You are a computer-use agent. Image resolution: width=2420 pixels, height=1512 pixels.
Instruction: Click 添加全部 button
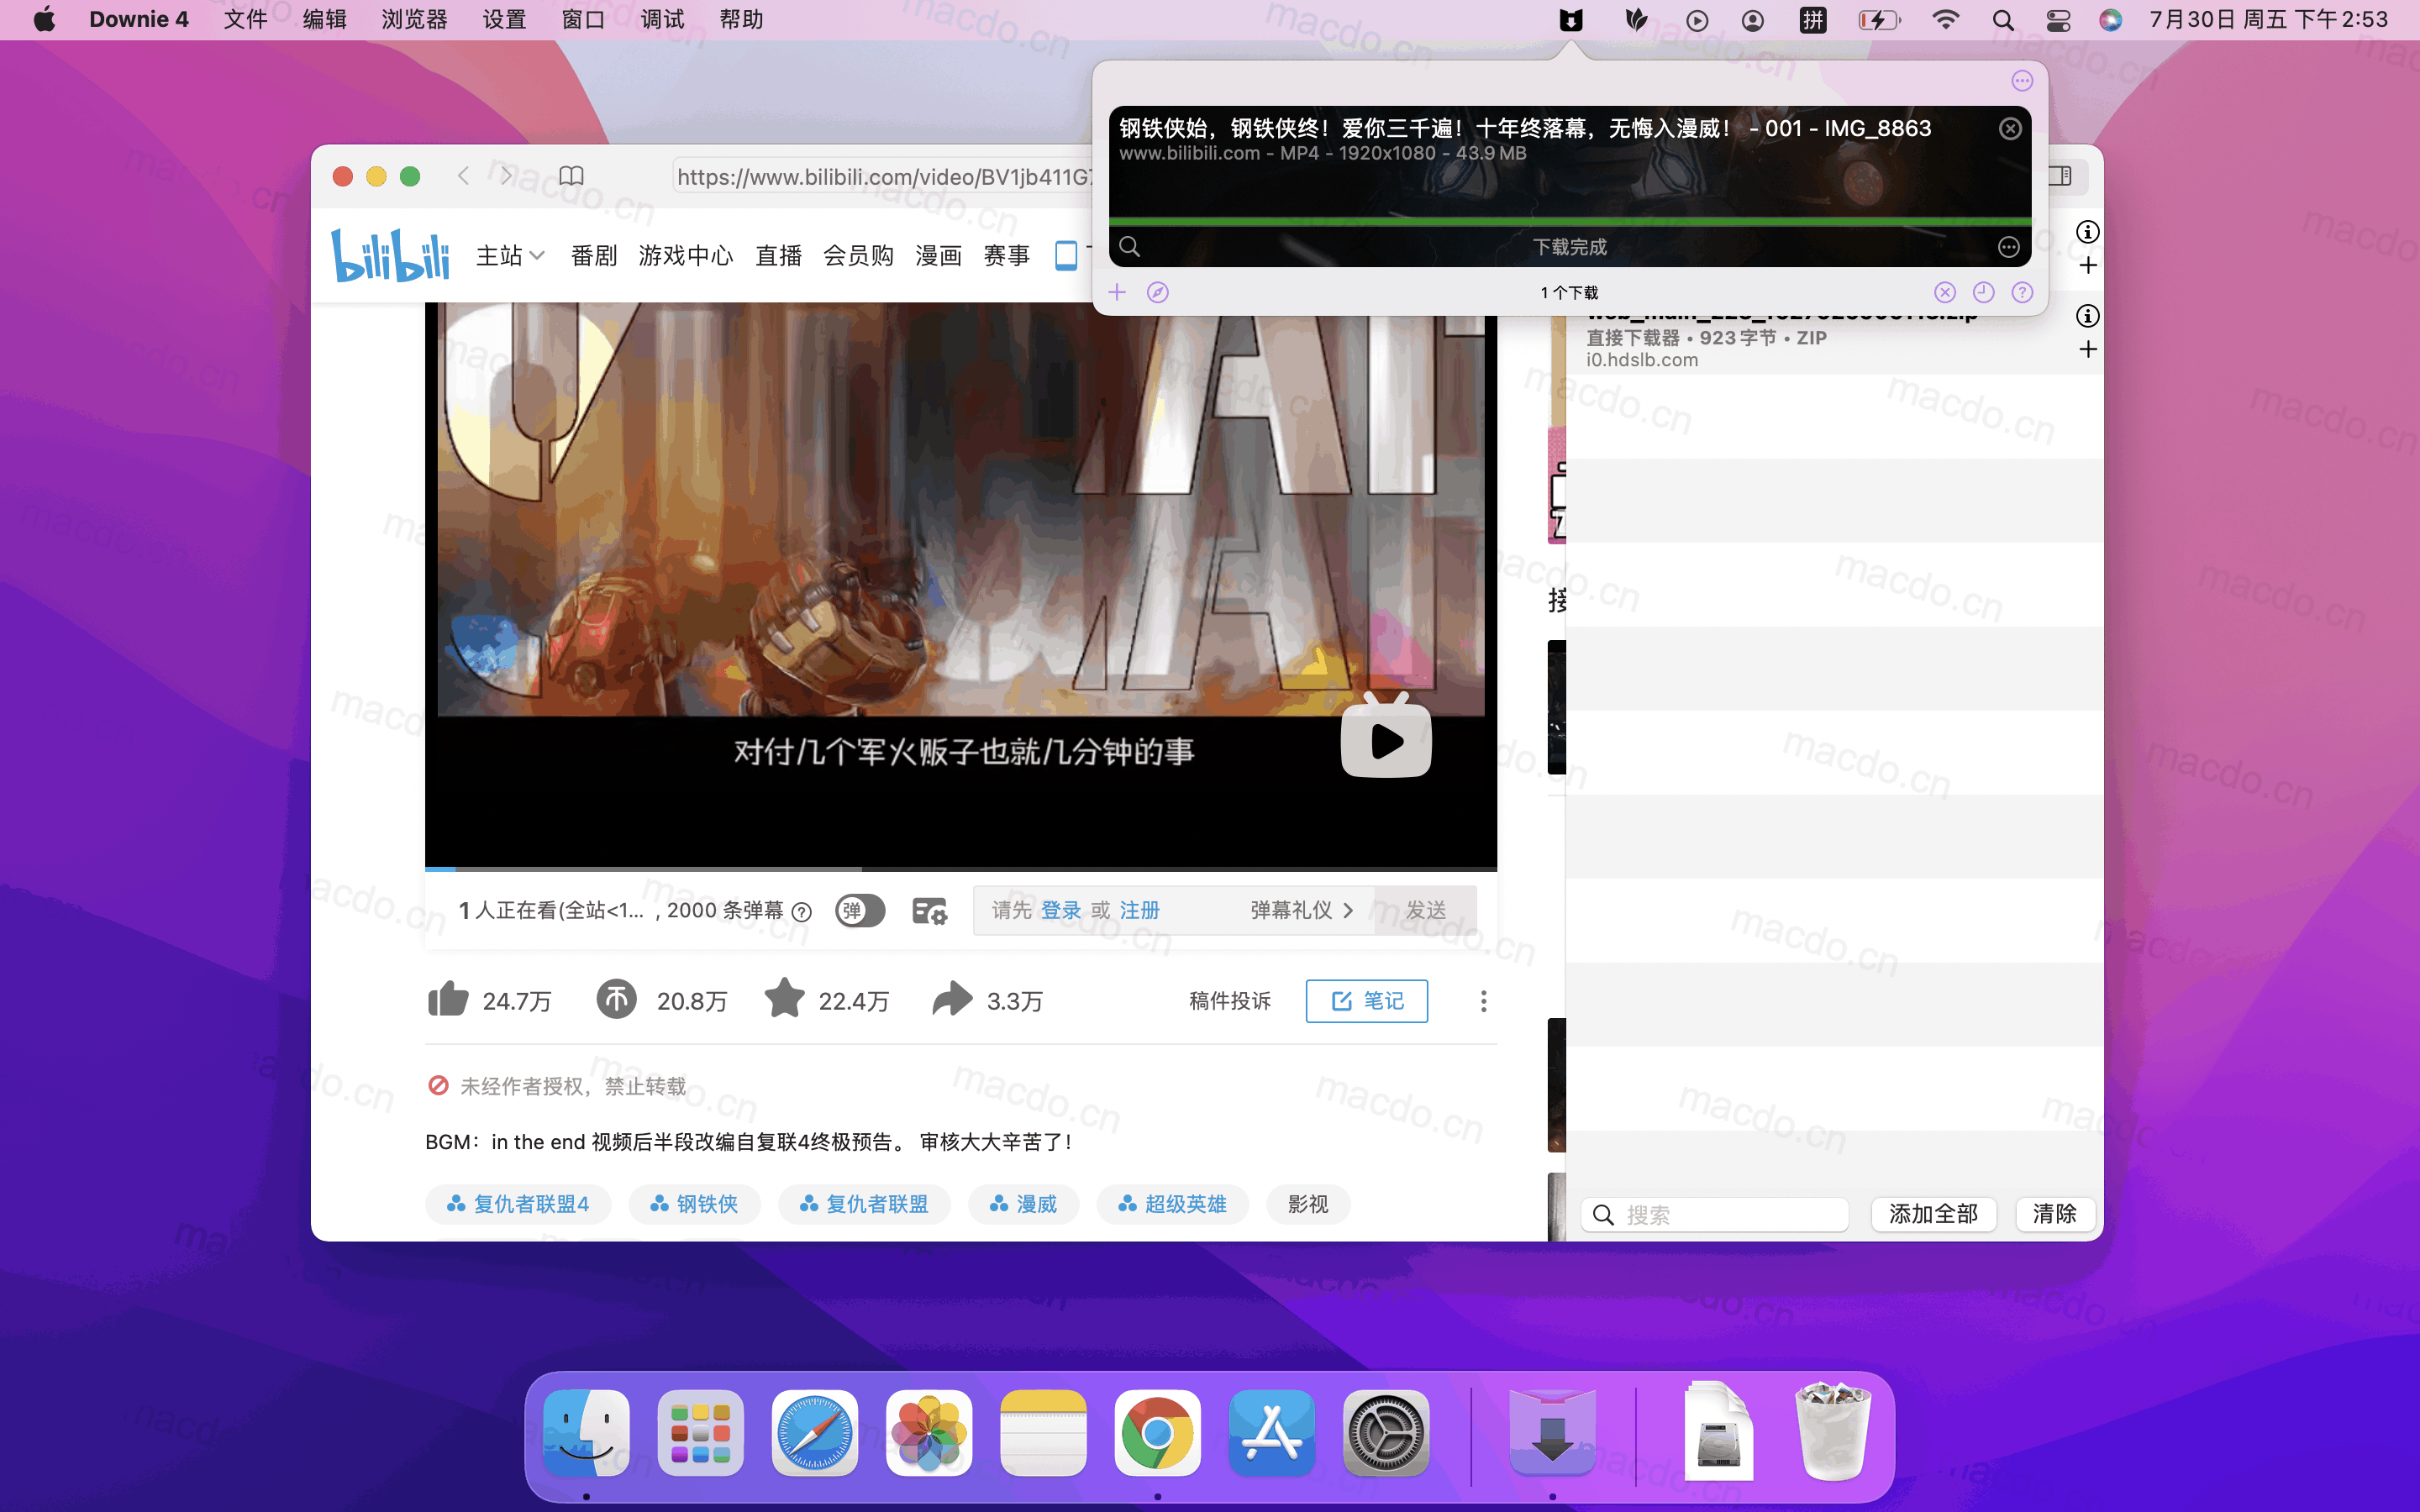(x=1933, y=1214)
